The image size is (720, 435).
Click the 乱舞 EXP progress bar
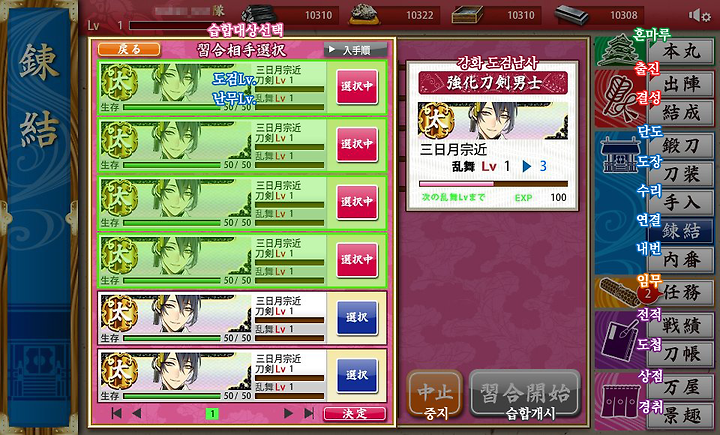tap(494, 184)
